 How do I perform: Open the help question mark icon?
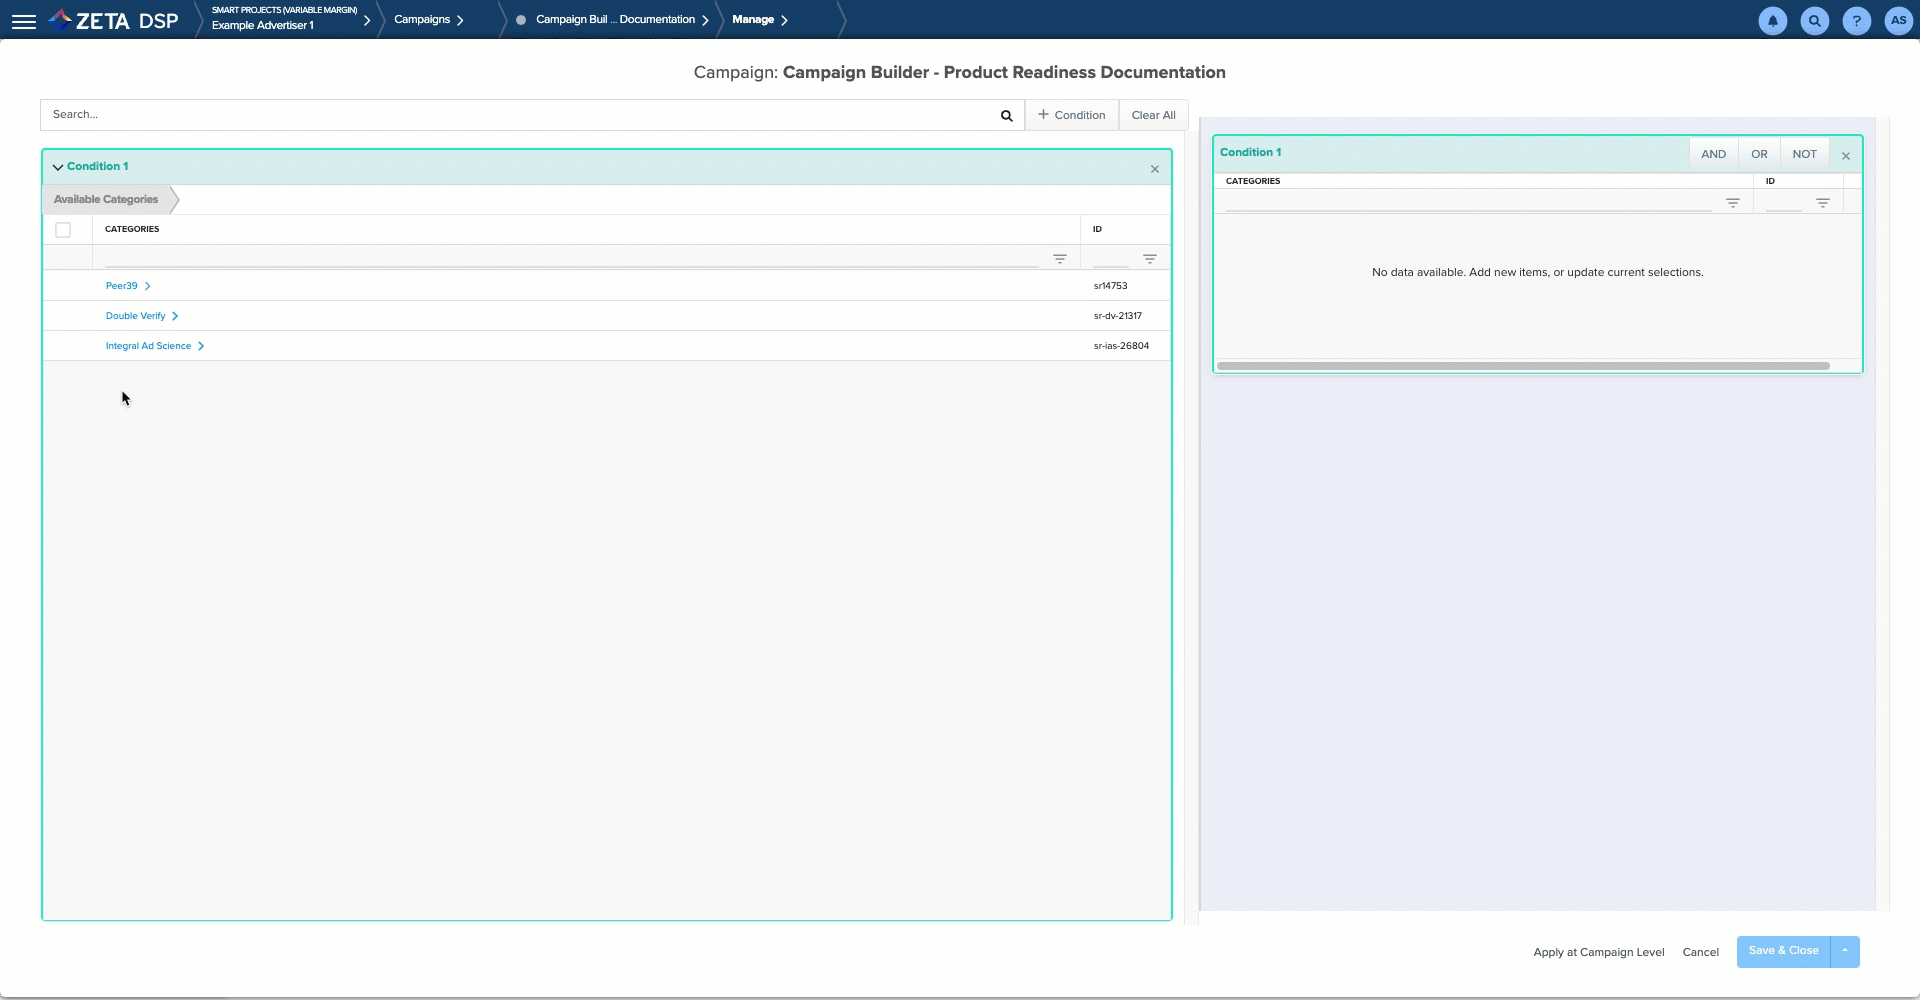click(1856, 21)
